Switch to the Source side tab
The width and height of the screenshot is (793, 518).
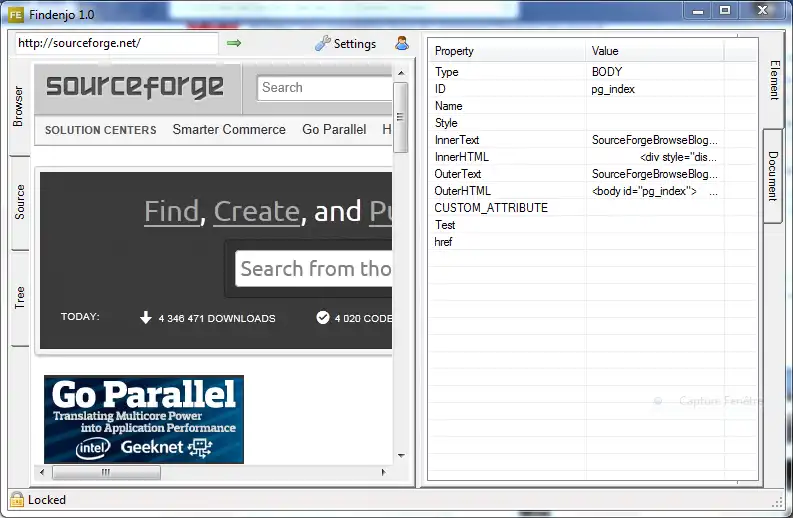tap(20, 202)
